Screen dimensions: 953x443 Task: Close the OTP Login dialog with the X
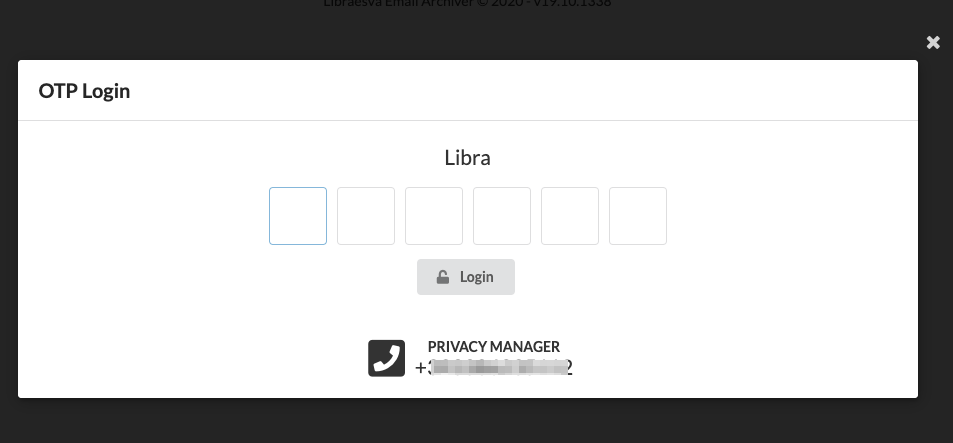pos(933,42)
